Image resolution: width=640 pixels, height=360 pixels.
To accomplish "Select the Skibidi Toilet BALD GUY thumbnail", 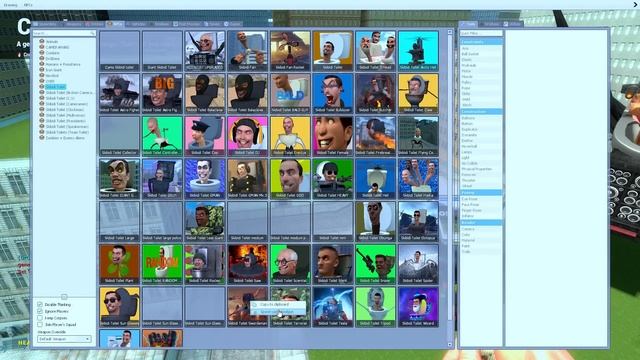I will click(290, 93).
